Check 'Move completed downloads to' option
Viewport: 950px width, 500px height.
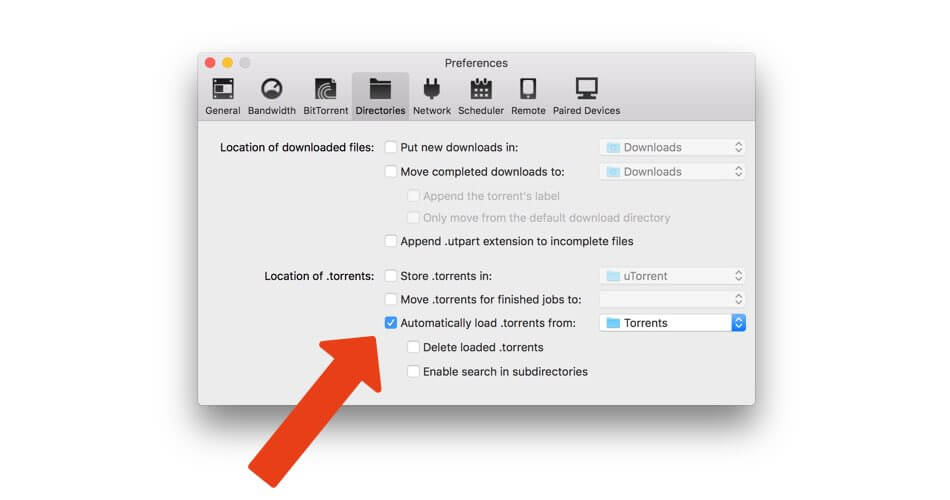pos(391,172)
